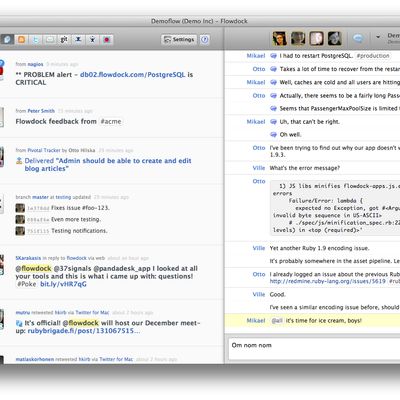The width and height of the screenshot is (400, 400).
Task: Click chat bubble beside 'Actually, there seems'
Action: (x=273, y=96)
